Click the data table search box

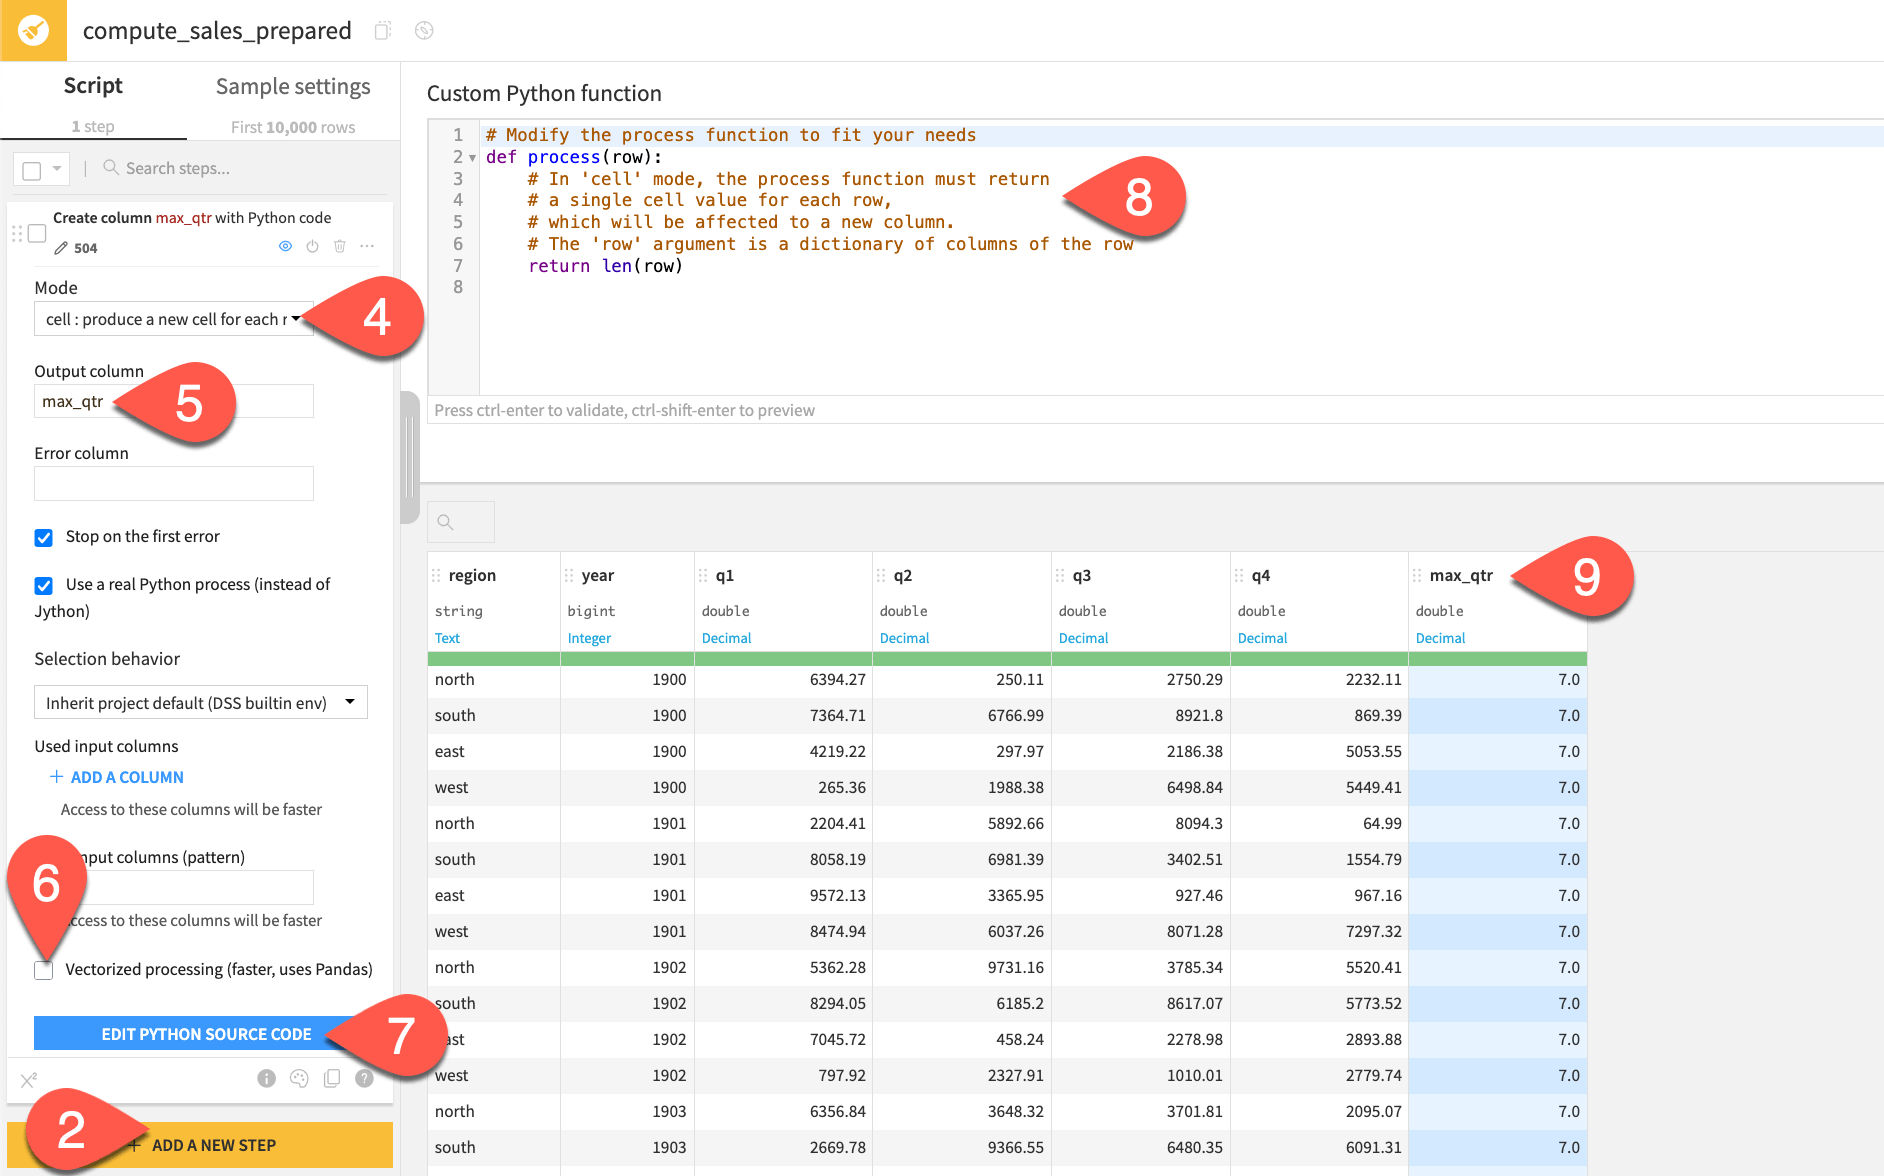click(x=461, y=522)
